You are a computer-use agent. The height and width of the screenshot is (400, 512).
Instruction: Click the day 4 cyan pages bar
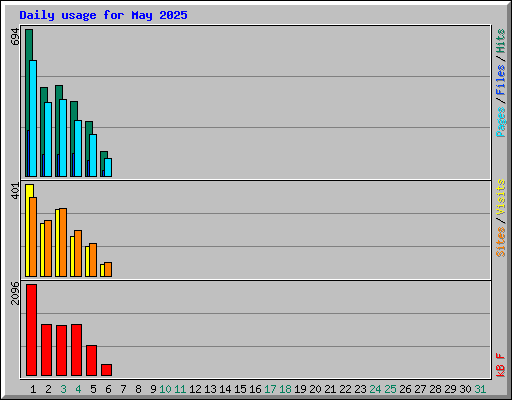coord(78,148)
